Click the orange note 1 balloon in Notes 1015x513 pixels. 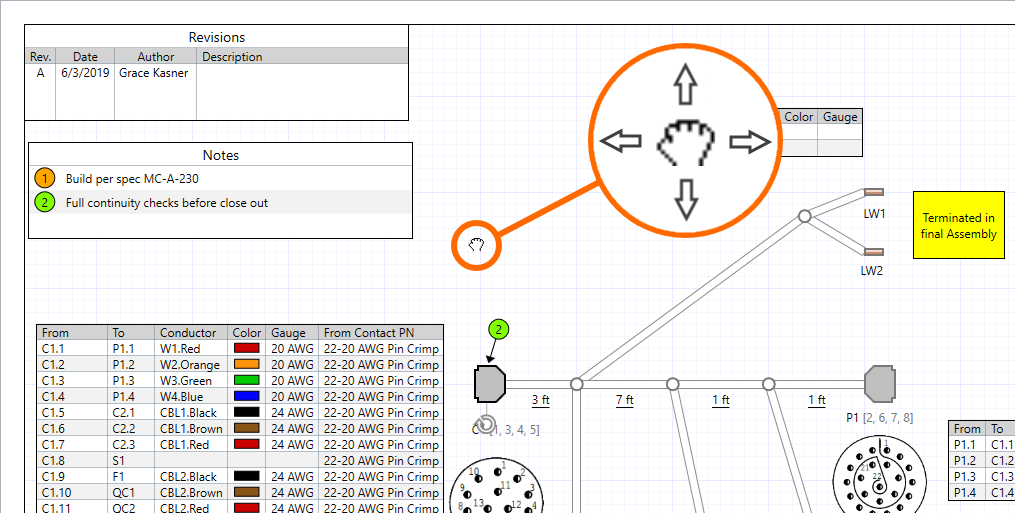[x=44, y=179]
